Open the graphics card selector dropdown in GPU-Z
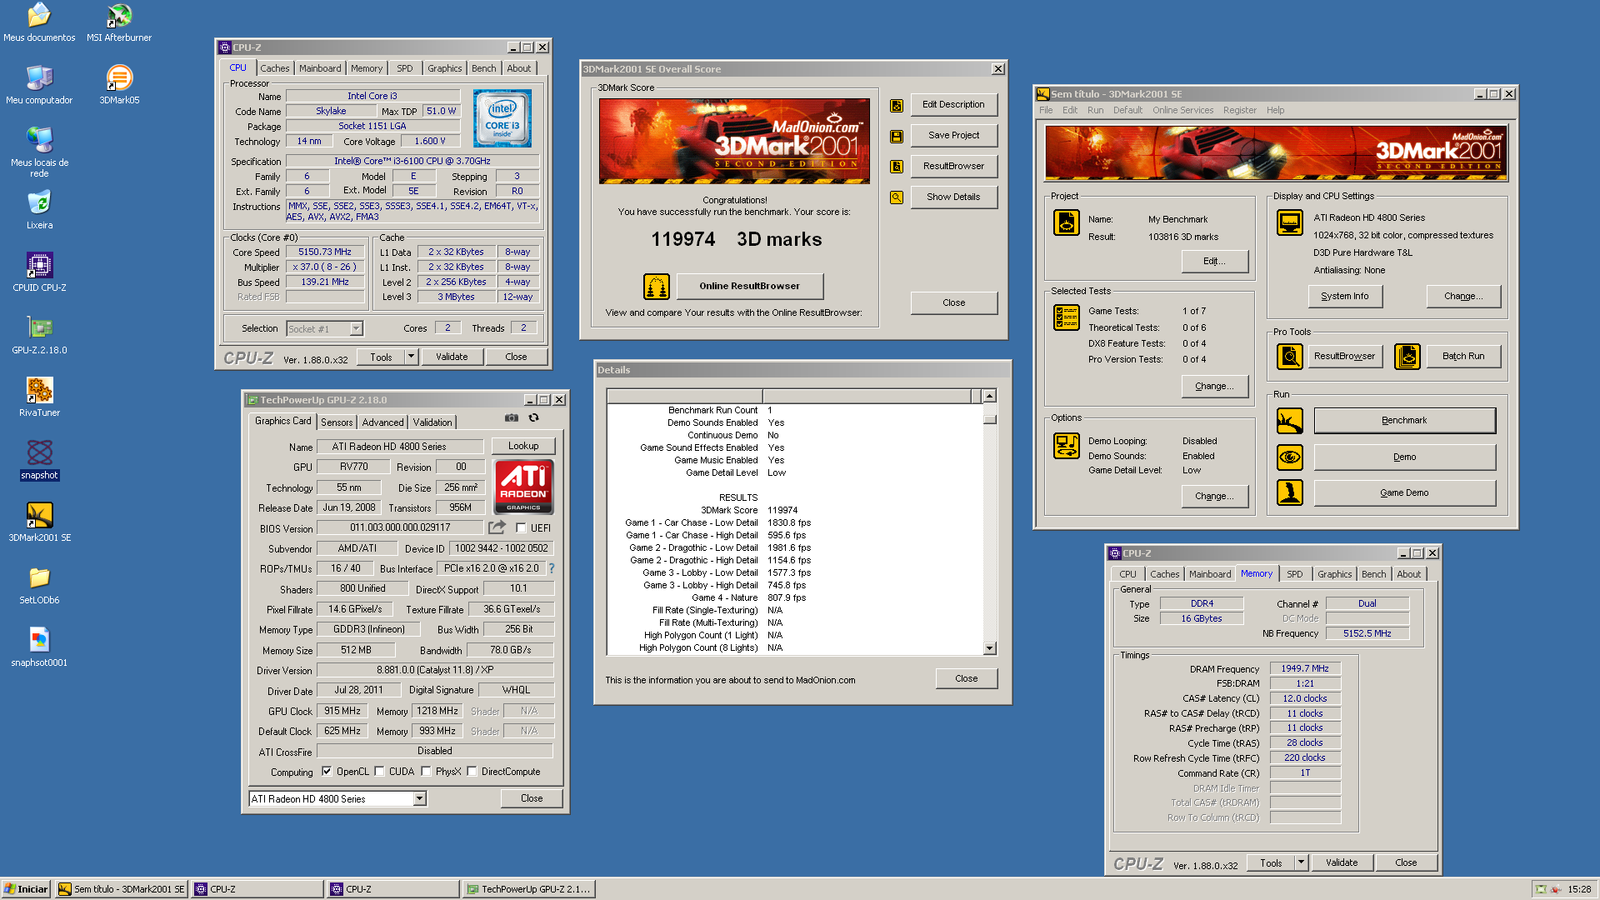Image resolution: width=1600 pixels, height=900 pixels. 421,798
